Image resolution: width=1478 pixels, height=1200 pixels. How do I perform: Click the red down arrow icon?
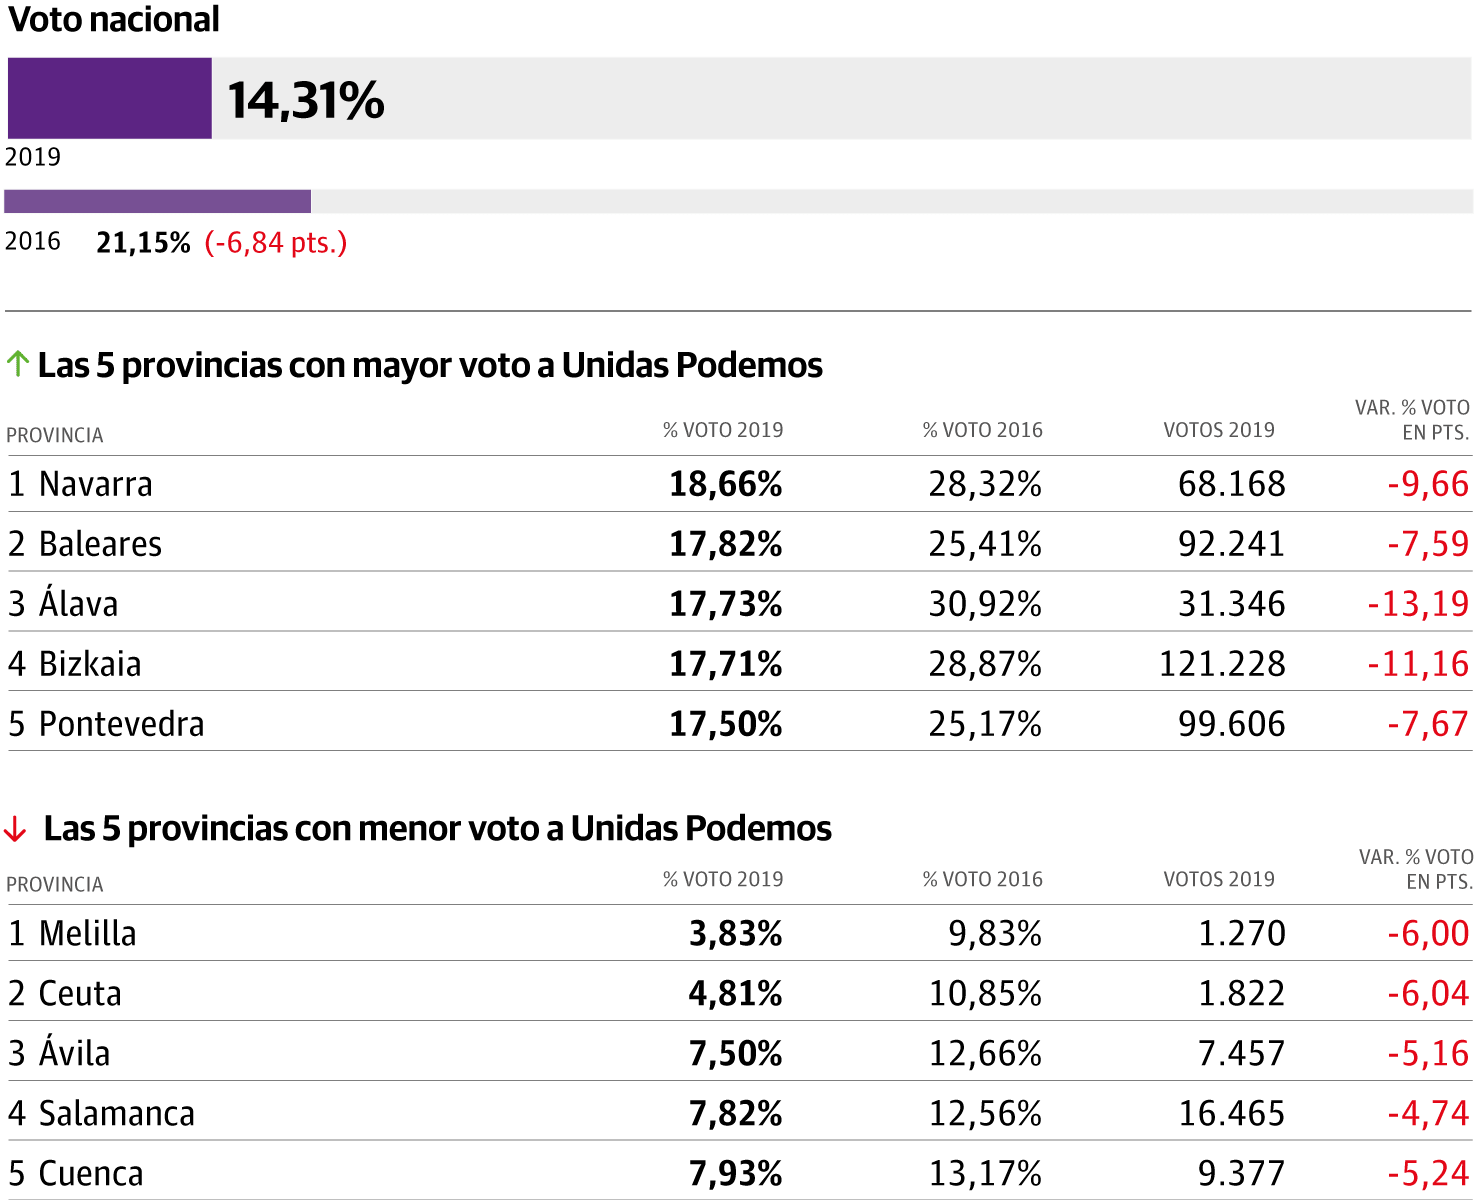coord(16,829)
